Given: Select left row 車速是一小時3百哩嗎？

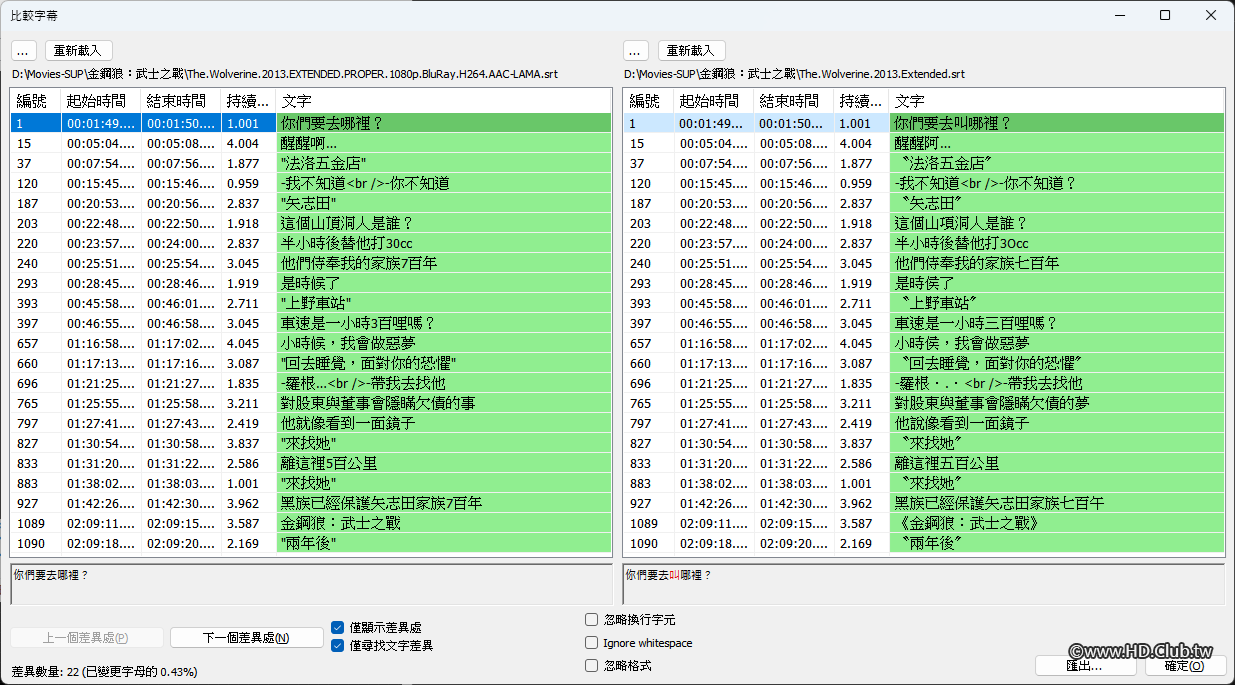Looking at the screenshot, I should click(311, 323).
